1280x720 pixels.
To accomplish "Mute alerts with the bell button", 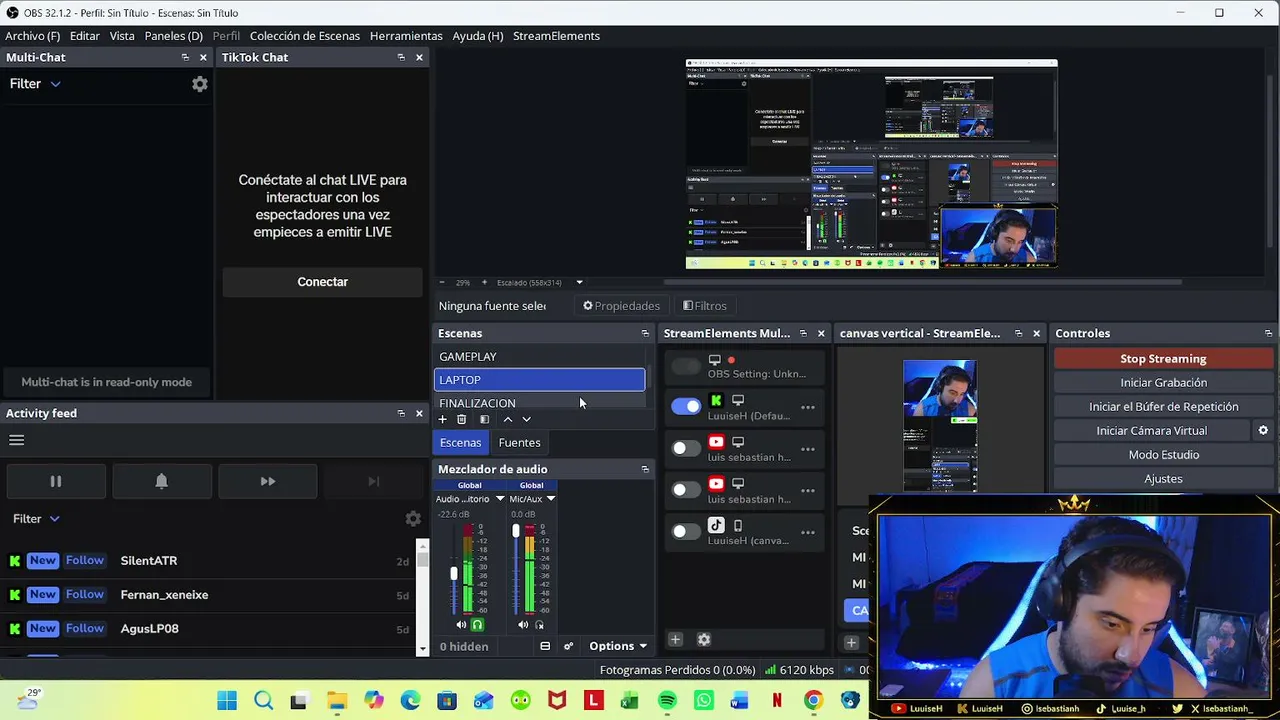I will click(x=162, y=481).
